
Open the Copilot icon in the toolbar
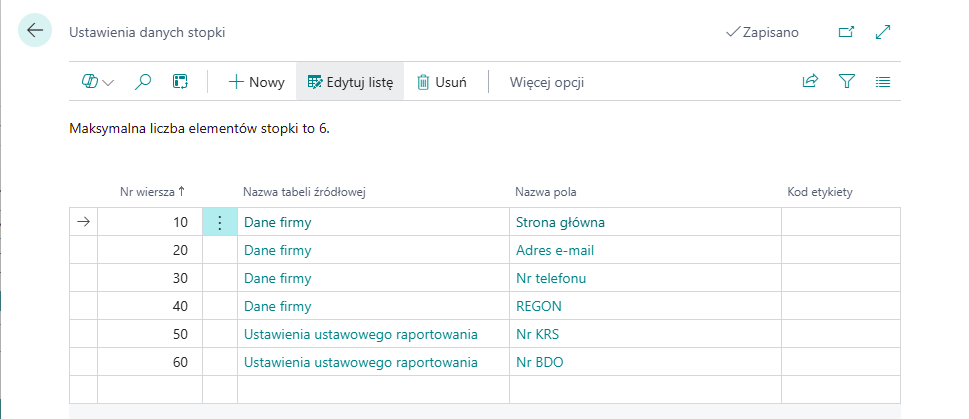[90, 82]
